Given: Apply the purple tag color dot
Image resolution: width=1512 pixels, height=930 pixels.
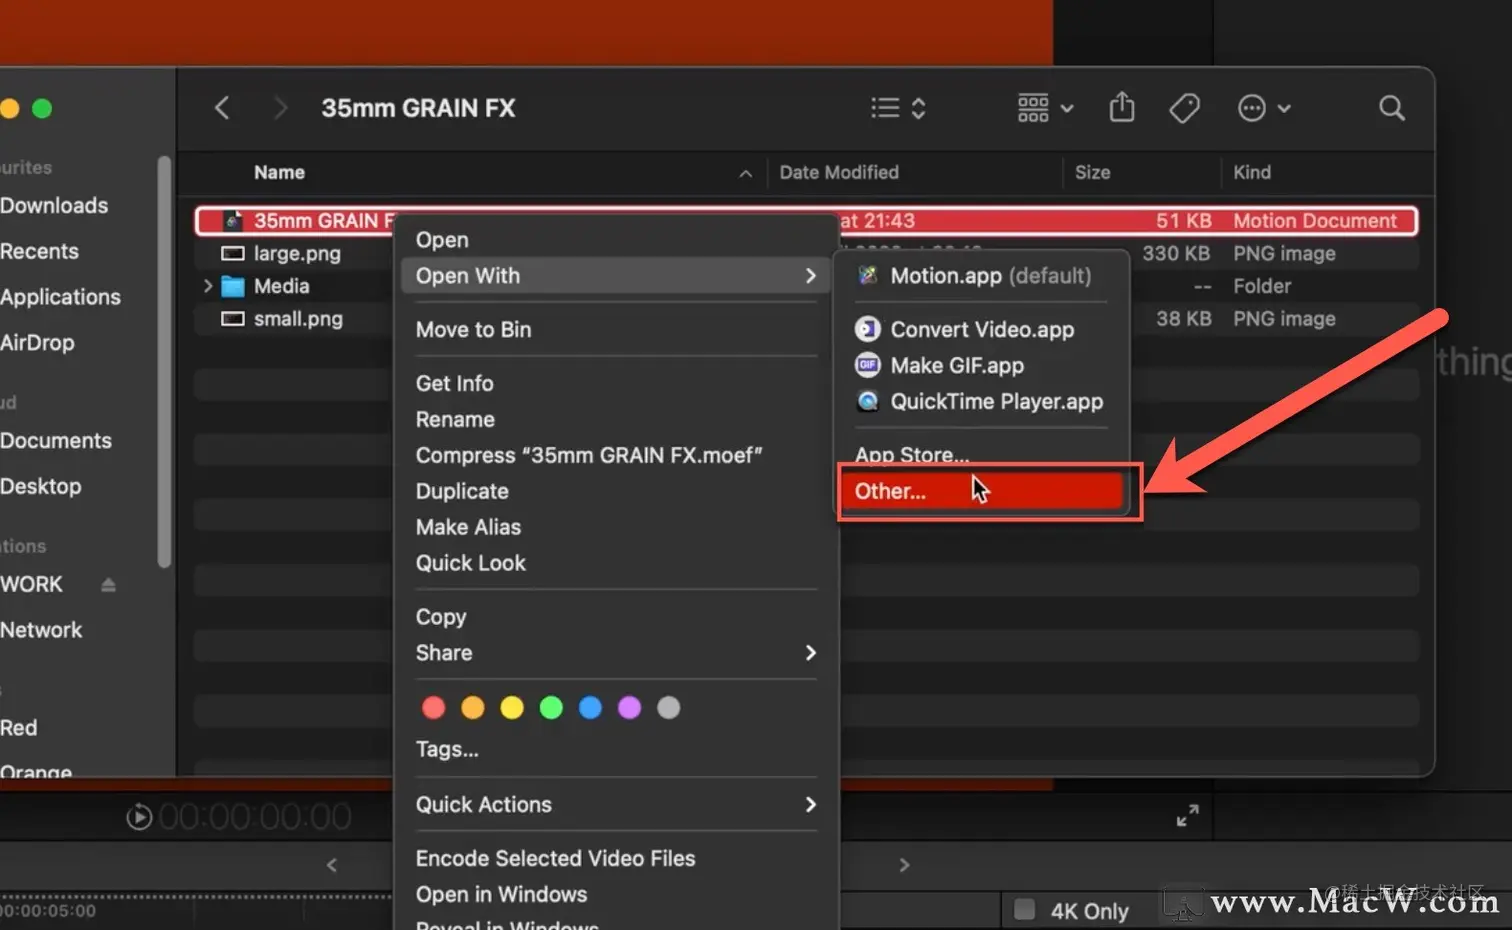Looking at the screenshot, I should pos(629,708).
